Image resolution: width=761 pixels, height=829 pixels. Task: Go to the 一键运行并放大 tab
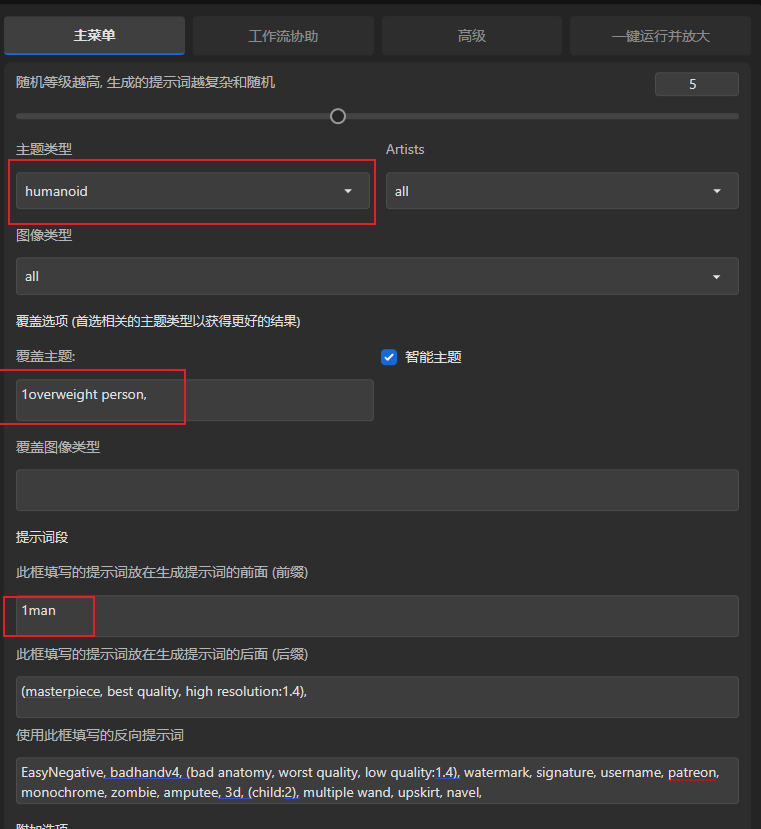pos(660,36)
